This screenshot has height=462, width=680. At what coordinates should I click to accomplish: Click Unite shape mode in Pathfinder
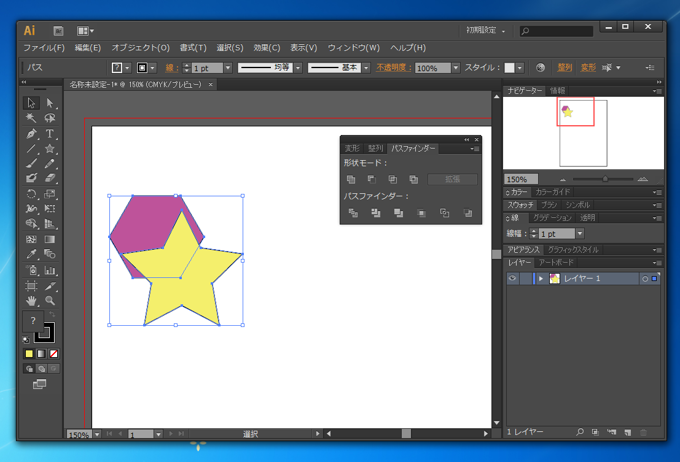[x=351, y=179]
